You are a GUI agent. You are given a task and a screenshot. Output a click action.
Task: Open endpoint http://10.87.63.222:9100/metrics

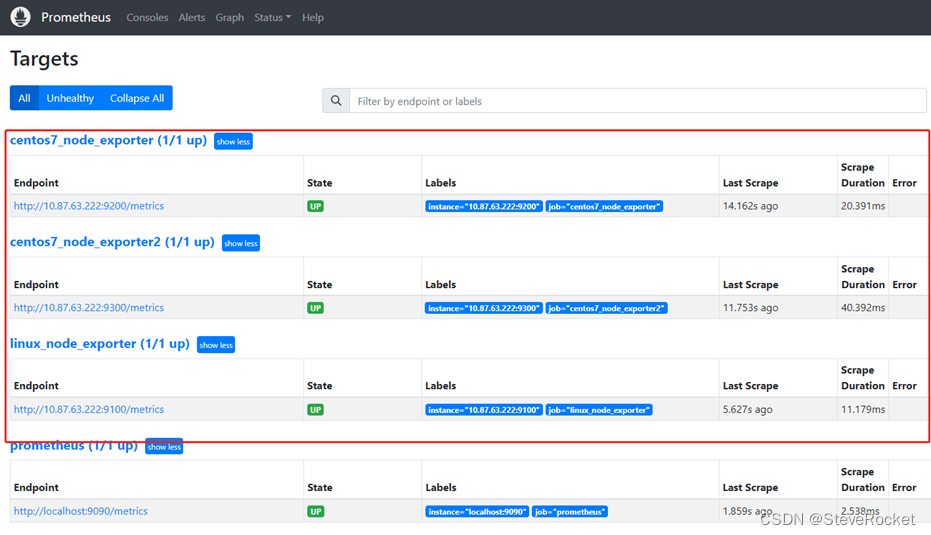(89, 409)
